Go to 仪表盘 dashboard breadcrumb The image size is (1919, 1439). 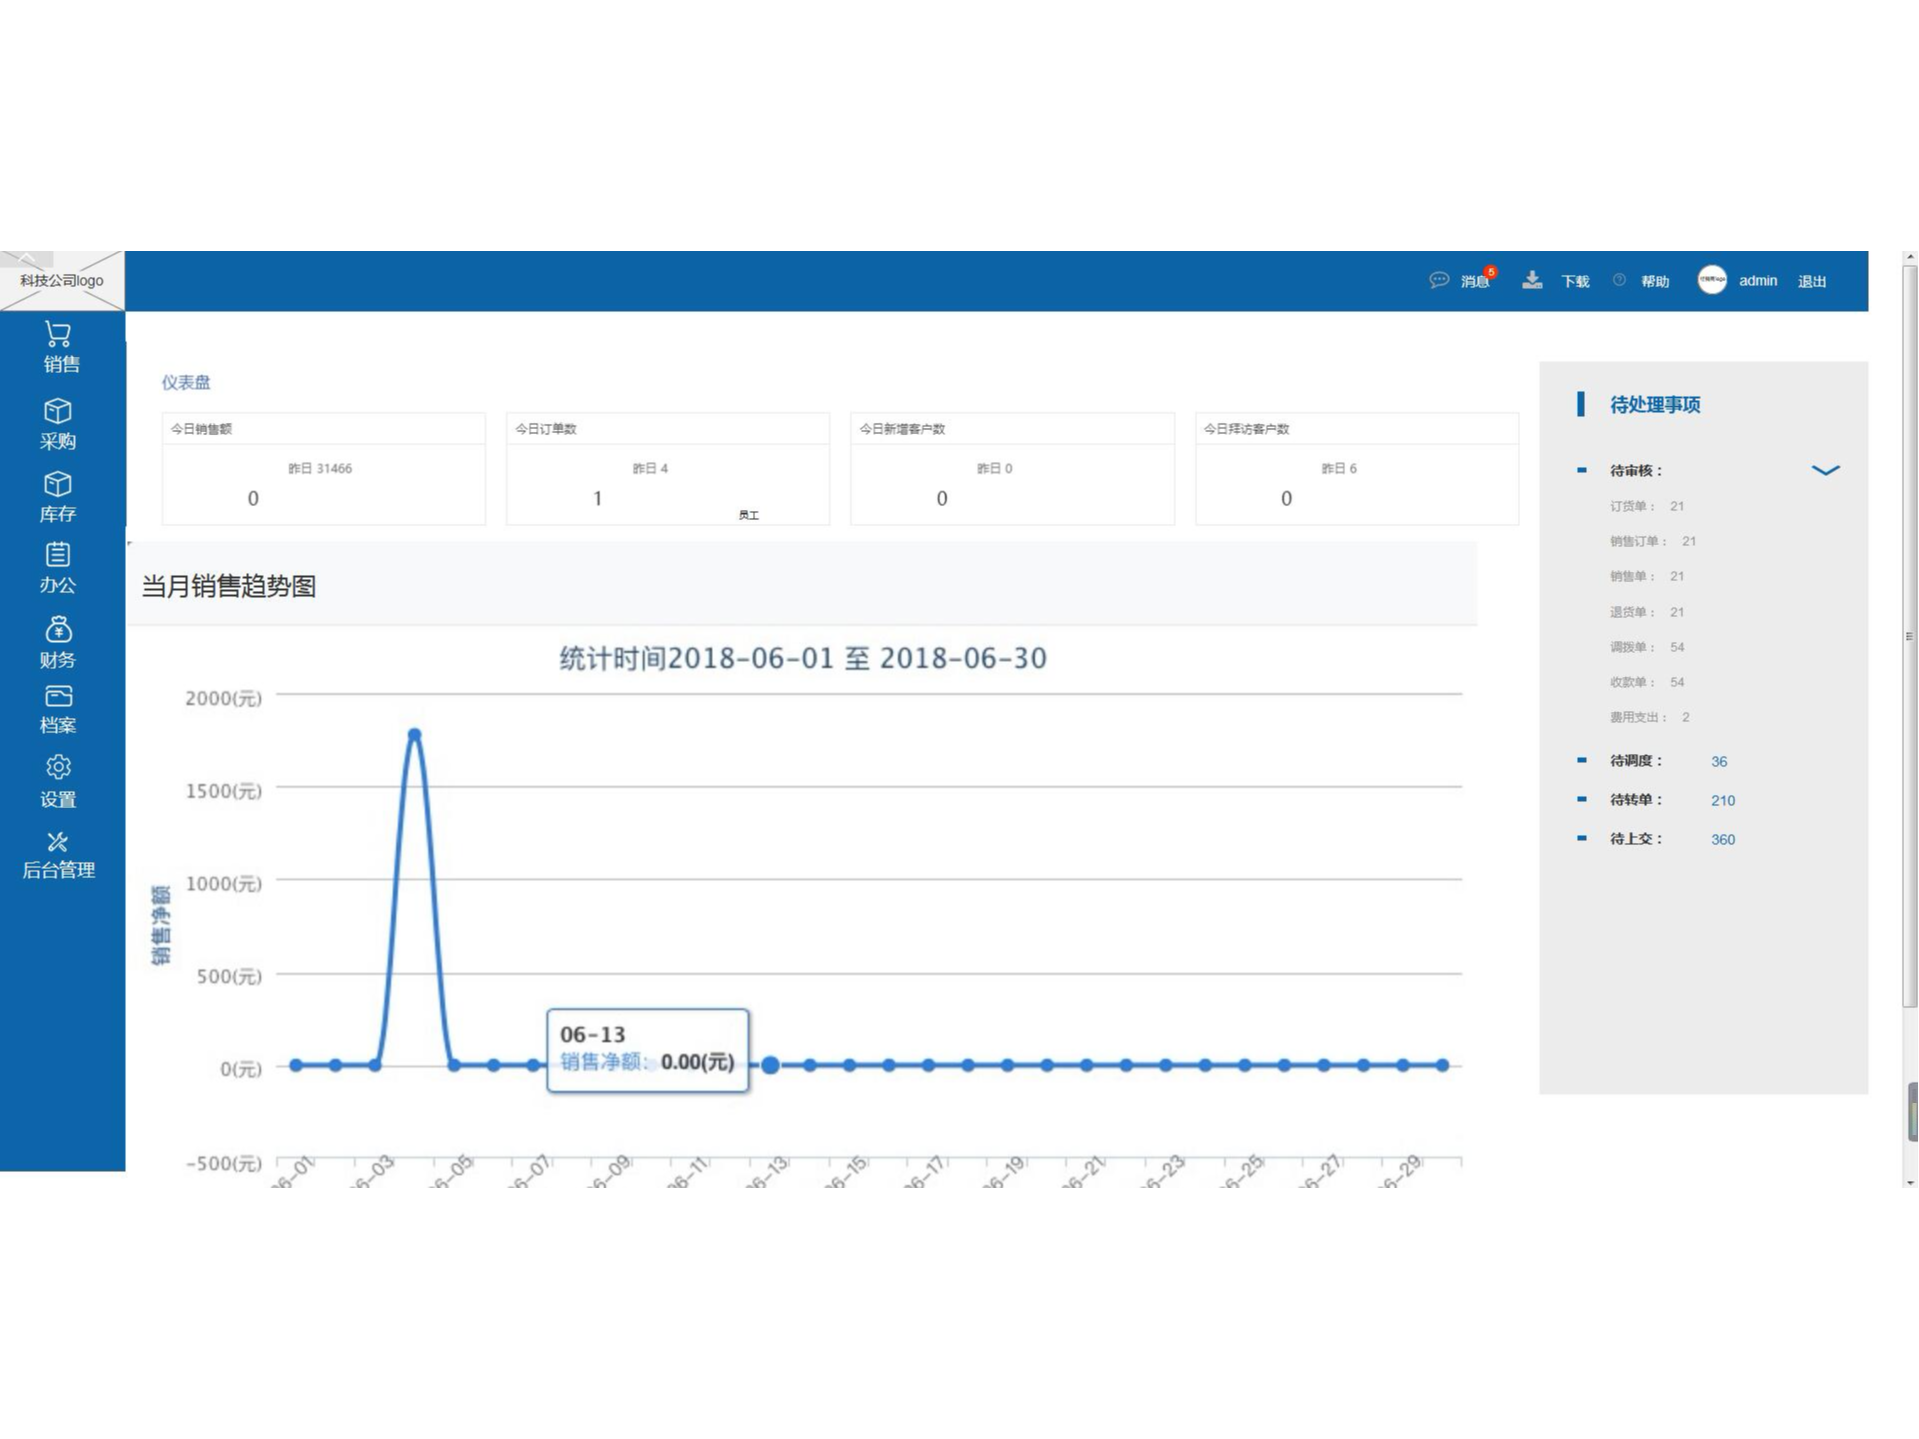click(x=186, y=382)
